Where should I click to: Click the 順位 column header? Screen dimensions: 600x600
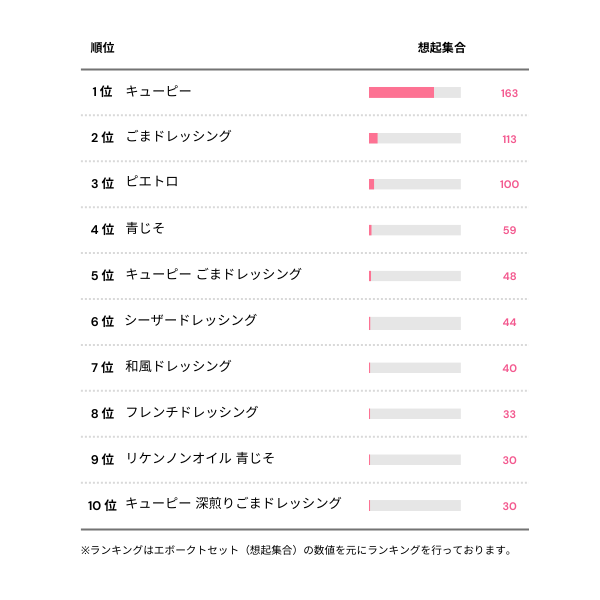tap(102, 48)
